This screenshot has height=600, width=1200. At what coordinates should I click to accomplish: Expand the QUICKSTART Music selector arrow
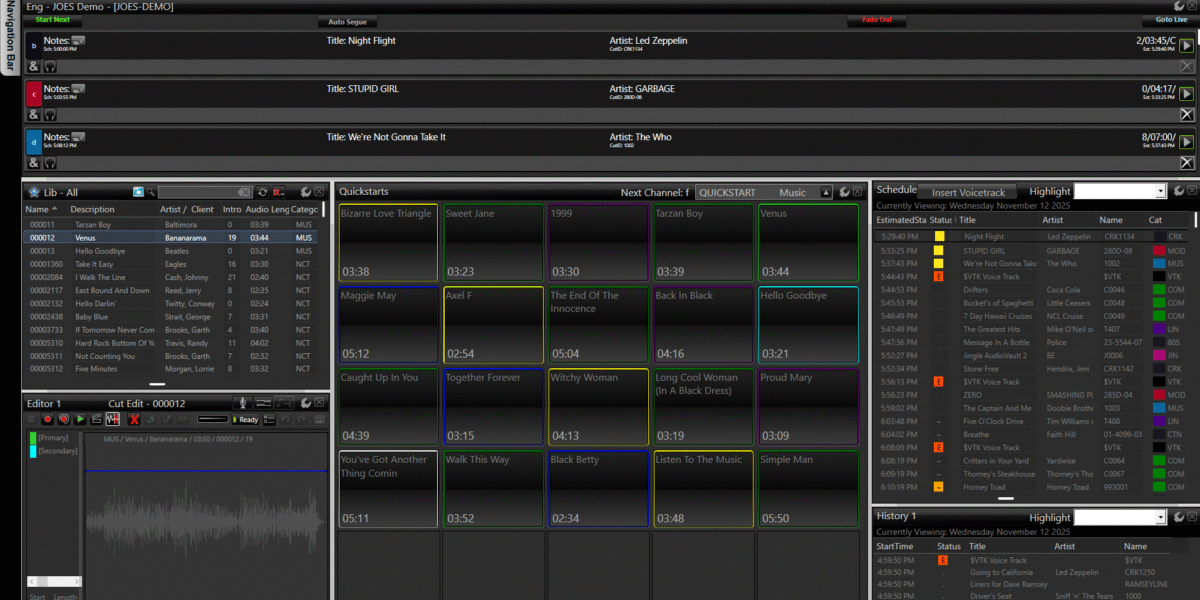point(825,193)
